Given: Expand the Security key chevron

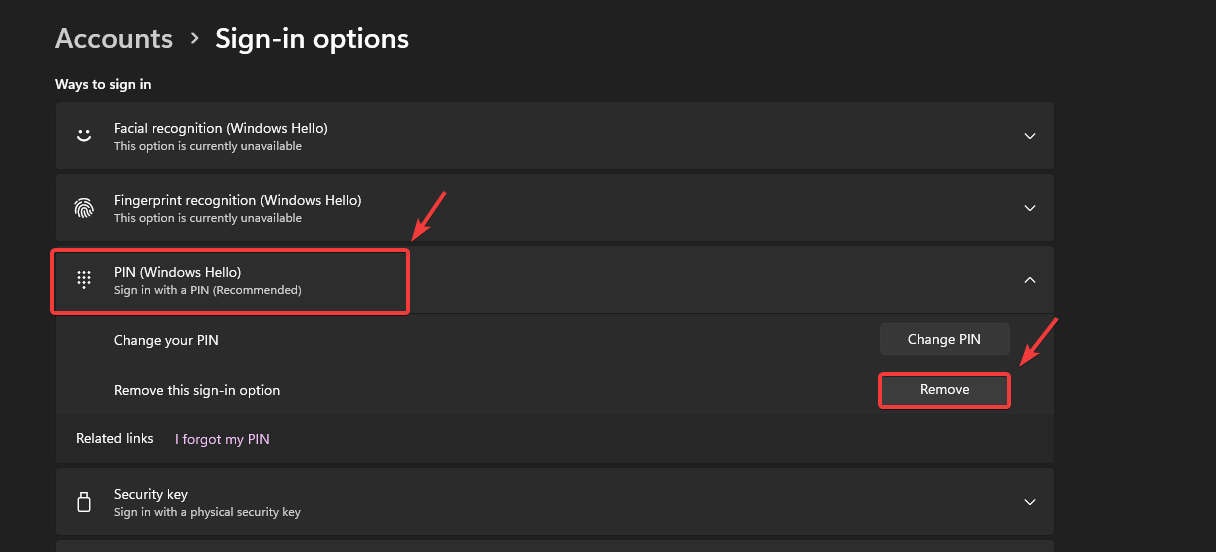Looking at the screenshot, I should click(x=1029, y=502).
